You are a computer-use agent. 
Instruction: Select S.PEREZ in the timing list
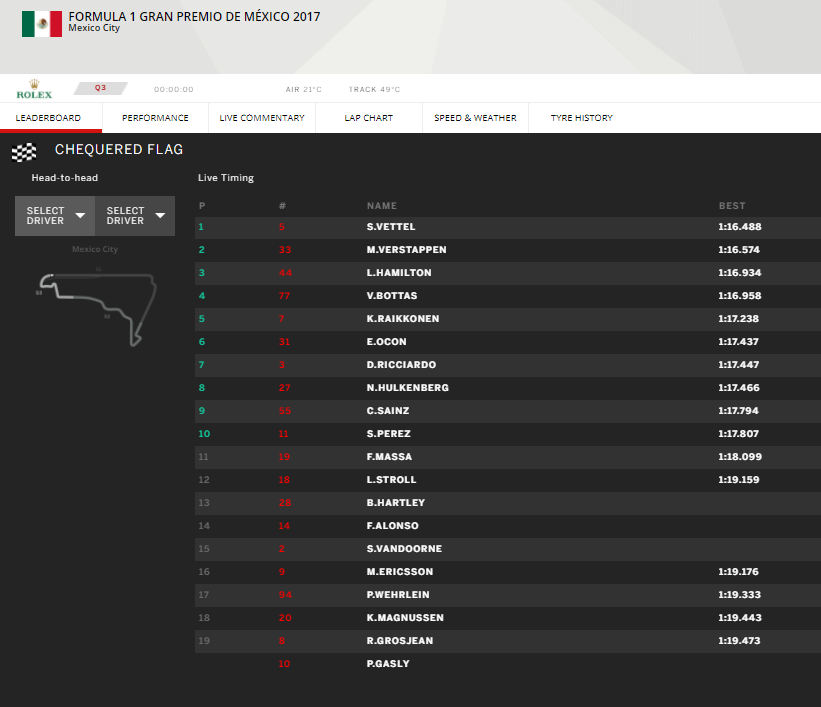tap(389, 434)
